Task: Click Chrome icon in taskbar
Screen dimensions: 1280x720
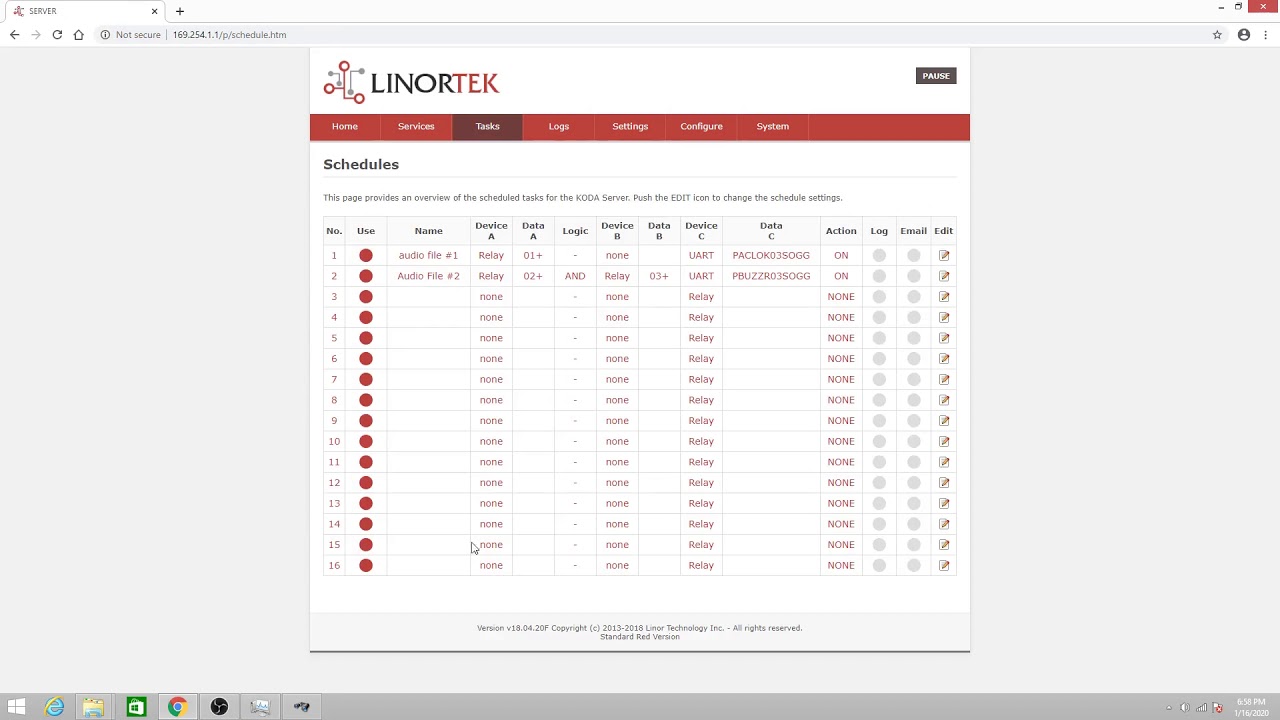Action: tap(177, 707)
